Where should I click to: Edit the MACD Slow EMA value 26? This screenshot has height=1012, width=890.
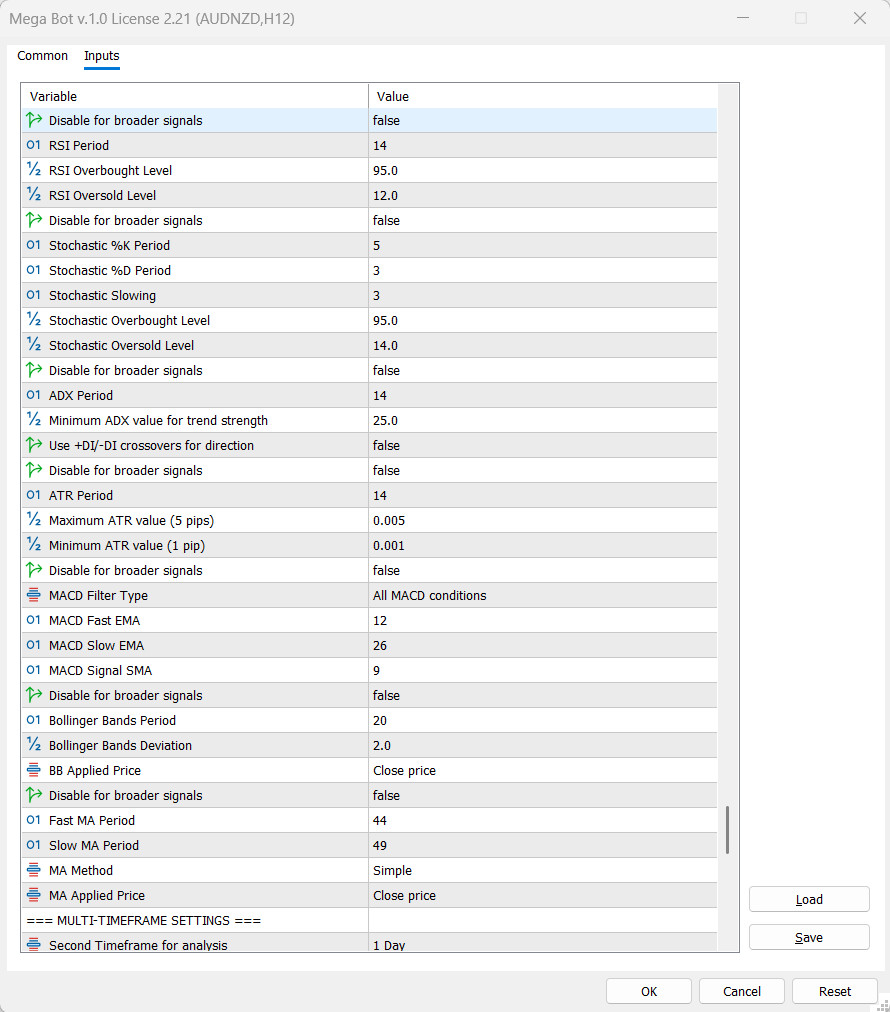tap(543, 645)
